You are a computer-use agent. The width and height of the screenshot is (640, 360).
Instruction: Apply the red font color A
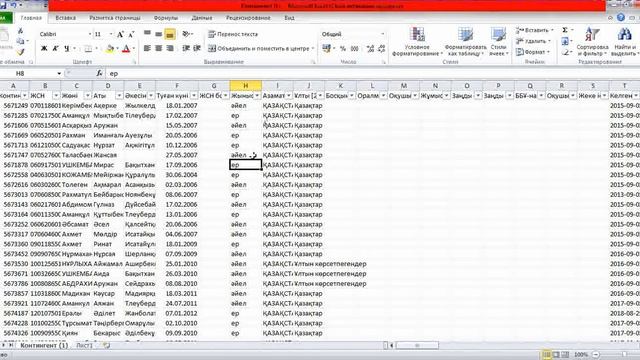click(126, 49)
